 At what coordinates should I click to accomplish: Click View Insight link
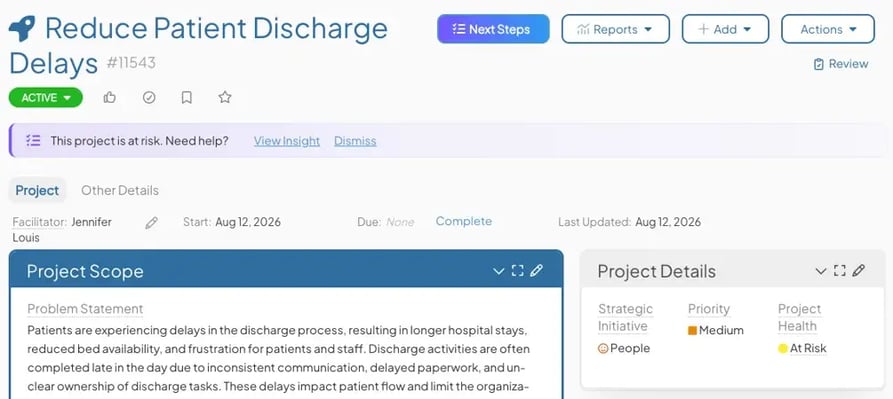(287, 141)
